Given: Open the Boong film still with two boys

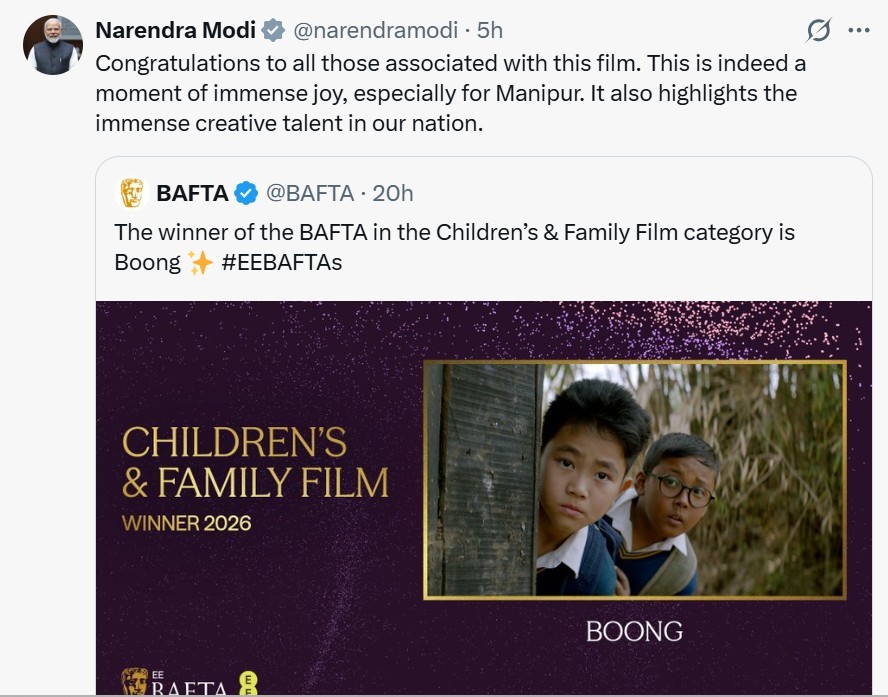Looking at the screenshot, I should (635, 480).
